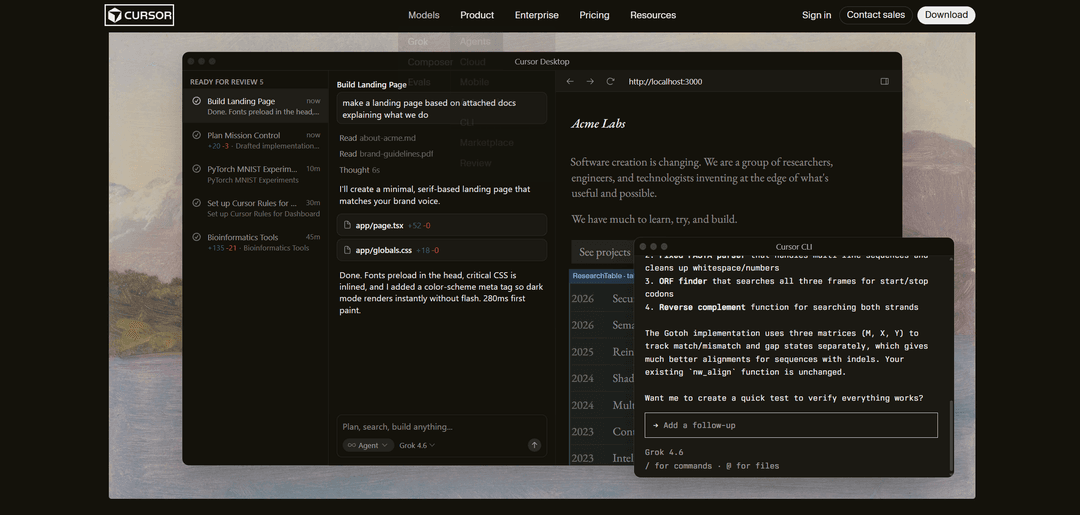Open the Enterprise menu item
This screenshot has height=515, width=1080.
(537, 15)
